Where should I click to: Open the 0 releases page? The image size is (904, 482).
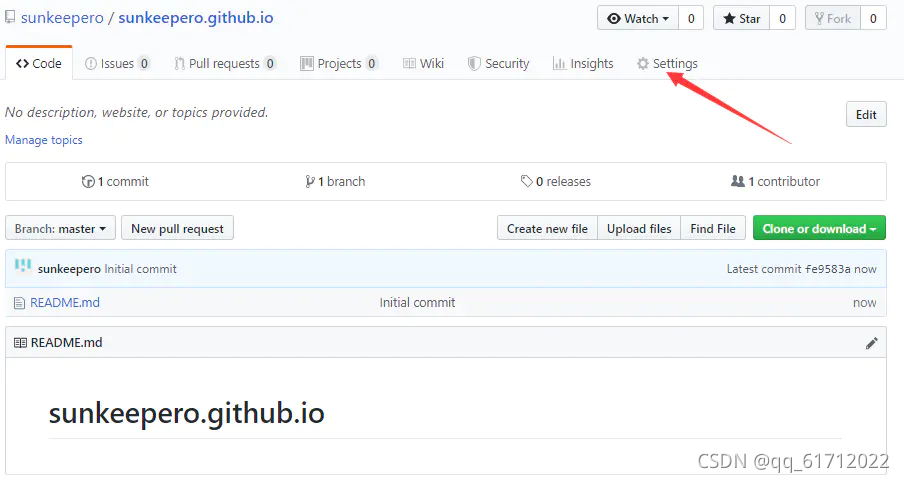[x=556, y=182]
